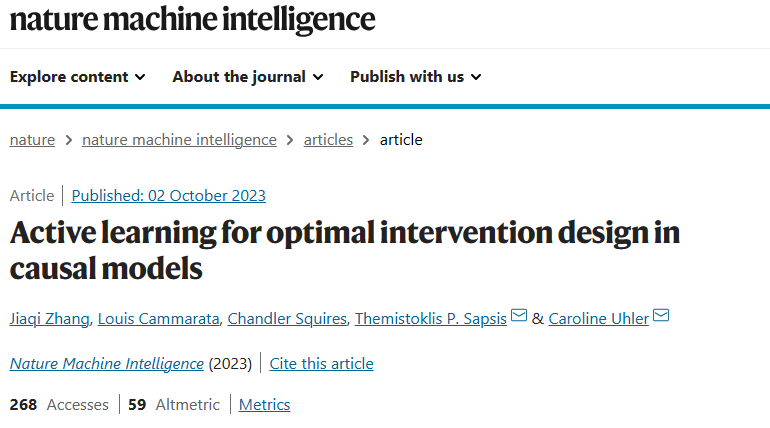Click author name Caroline Uhler
This screenshot has width=770, height=428.
click(598, 318)
